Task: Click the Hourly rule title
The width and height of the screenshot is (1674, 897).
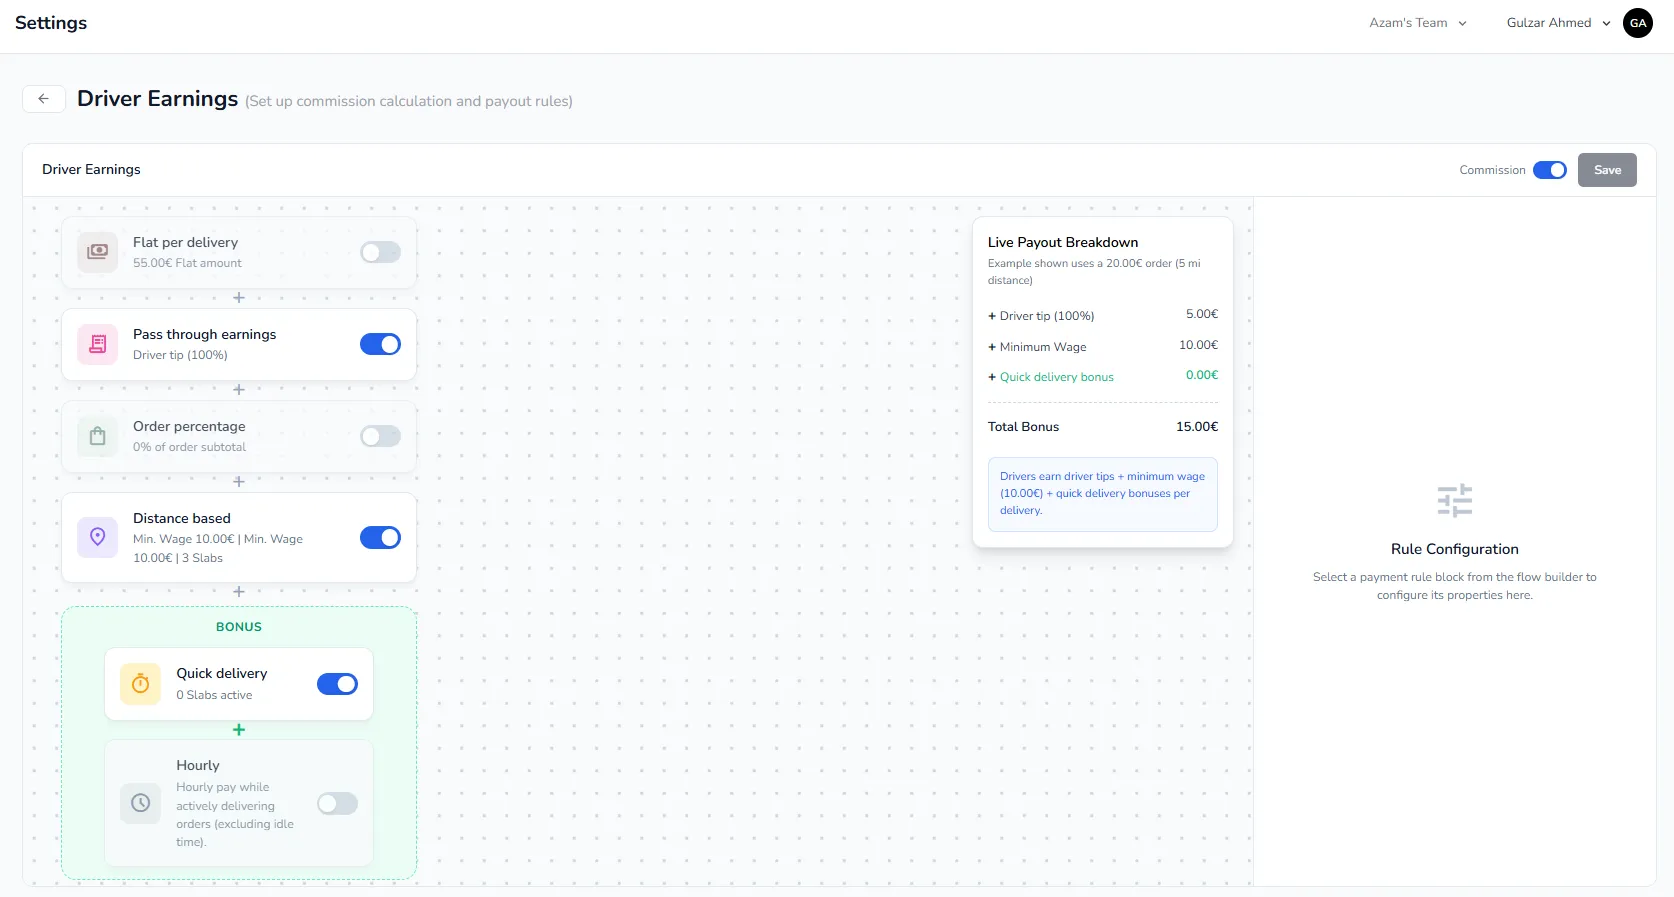Action: pos(198,765)
